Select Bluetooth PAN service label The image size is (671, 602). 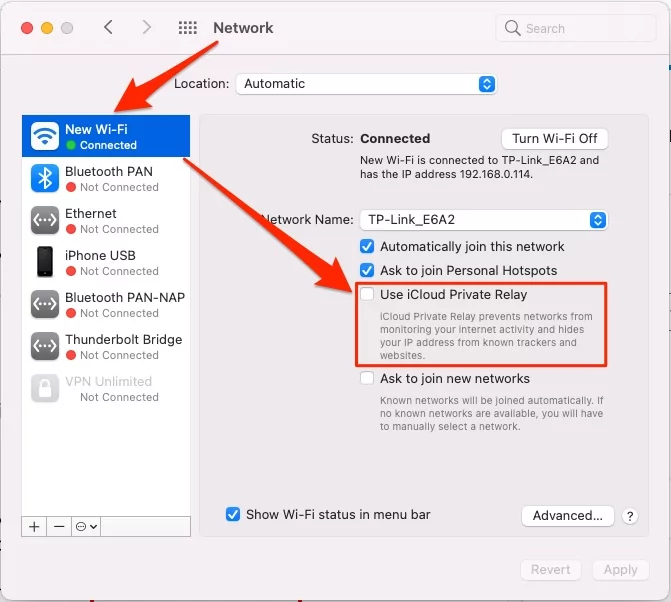(x=109, y=171)
